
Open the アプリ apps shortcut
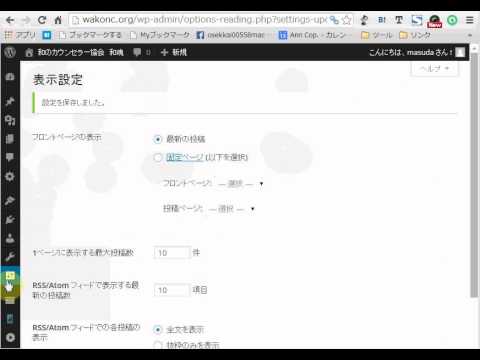[x=21, y=35]
